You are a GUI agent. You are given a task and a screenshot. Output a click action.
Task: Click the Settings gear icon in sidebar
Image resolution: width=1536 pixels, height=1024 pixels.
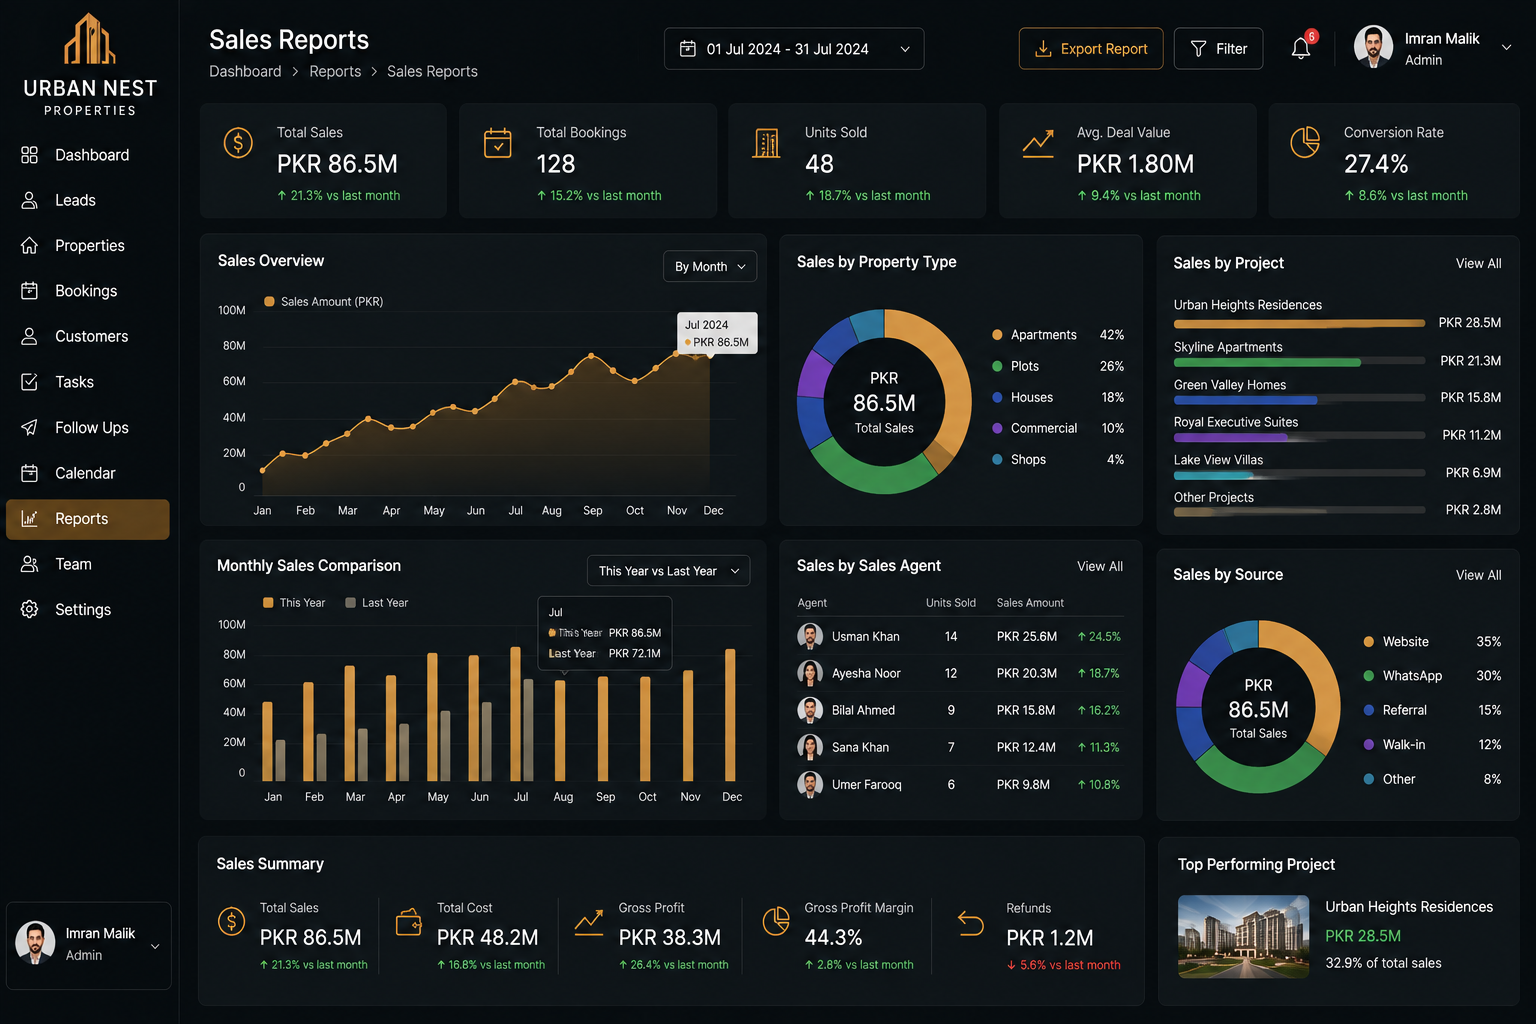[x=30, y=609]
